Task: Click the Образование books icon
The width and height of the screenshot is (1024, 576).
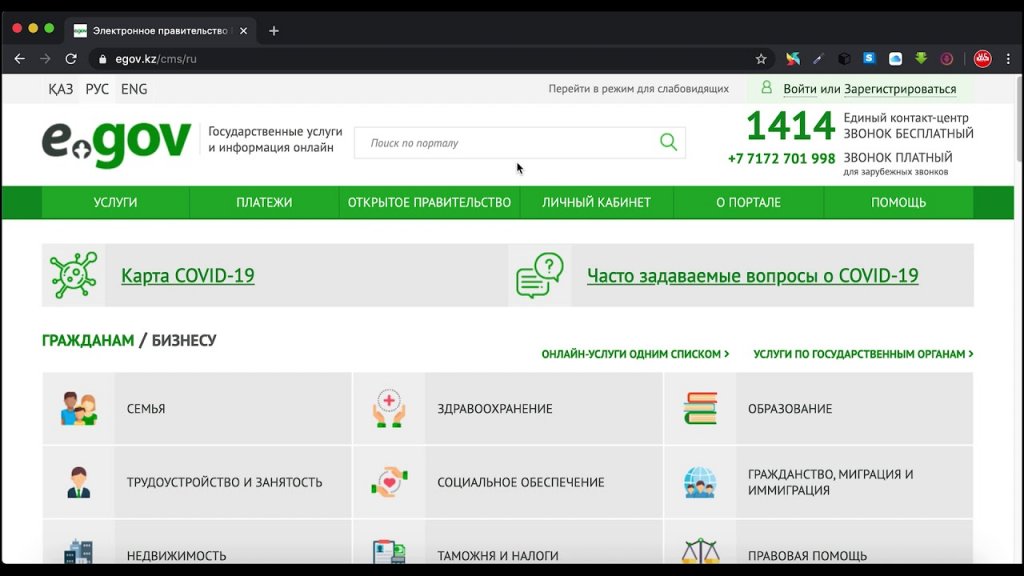Action: [700, 409]
